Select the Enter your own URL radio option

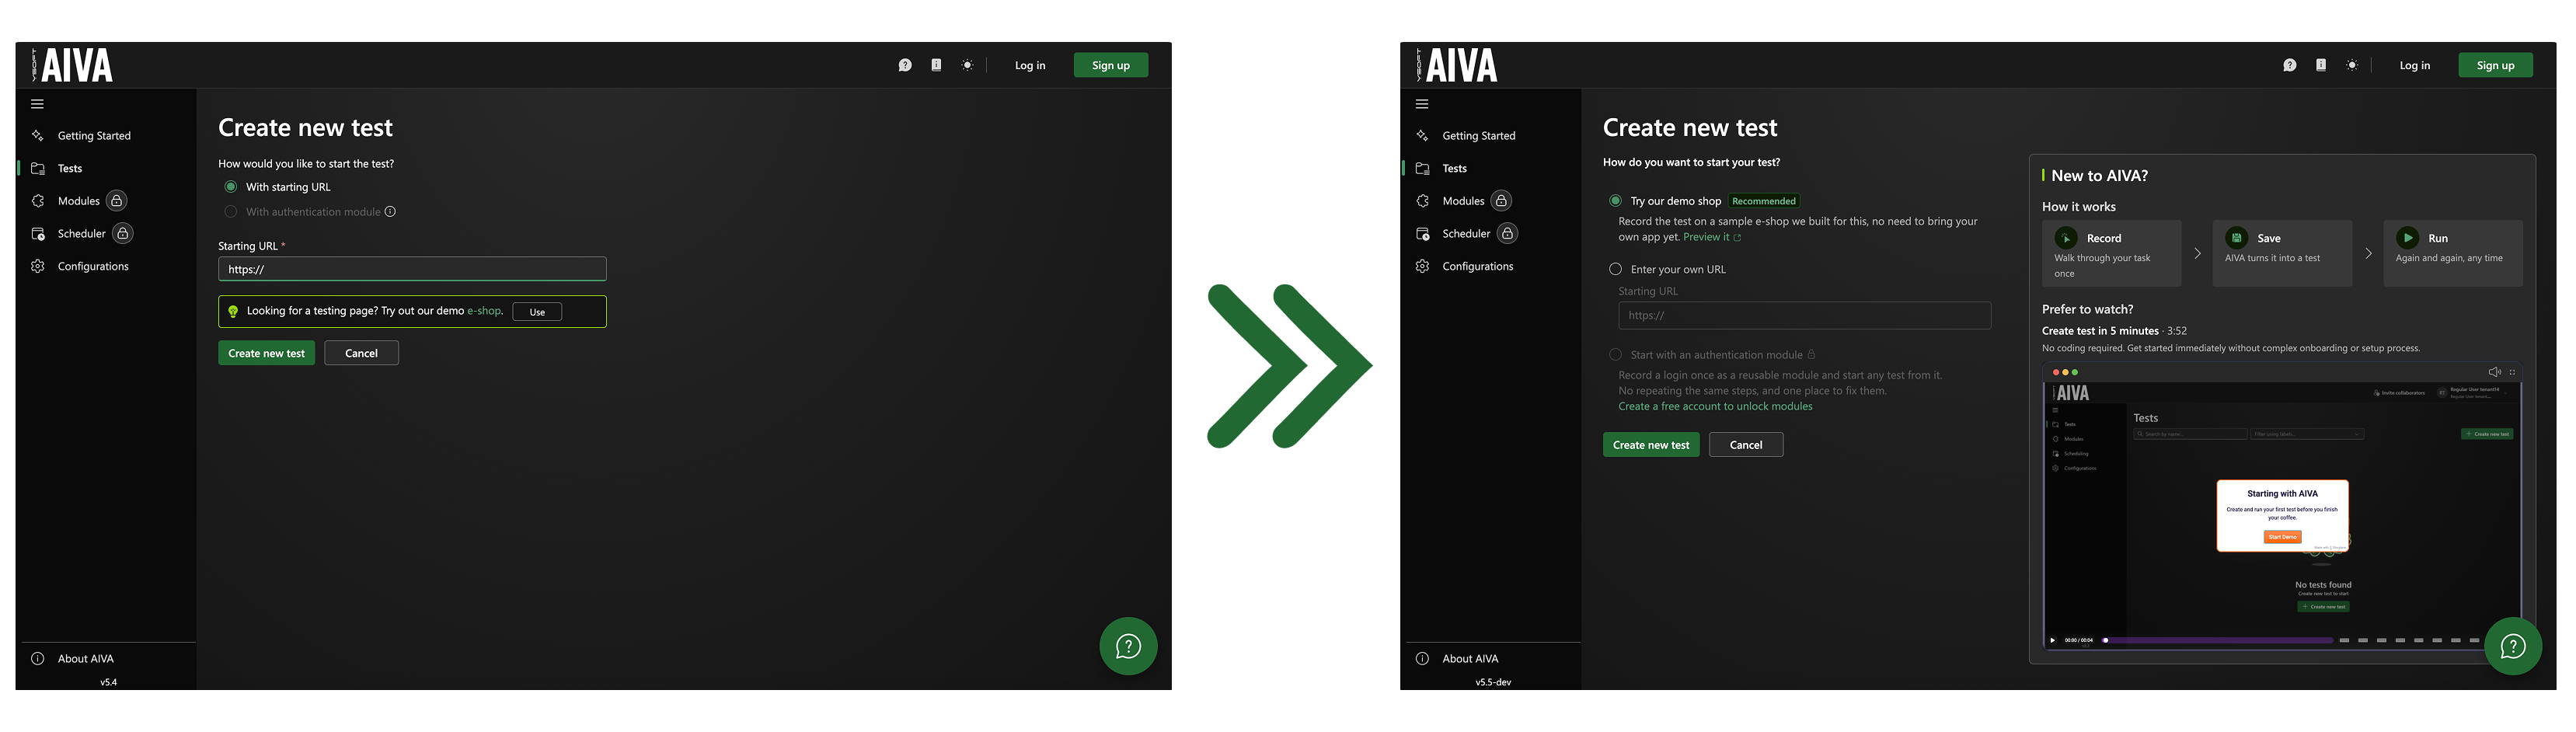pos(1615,269)
